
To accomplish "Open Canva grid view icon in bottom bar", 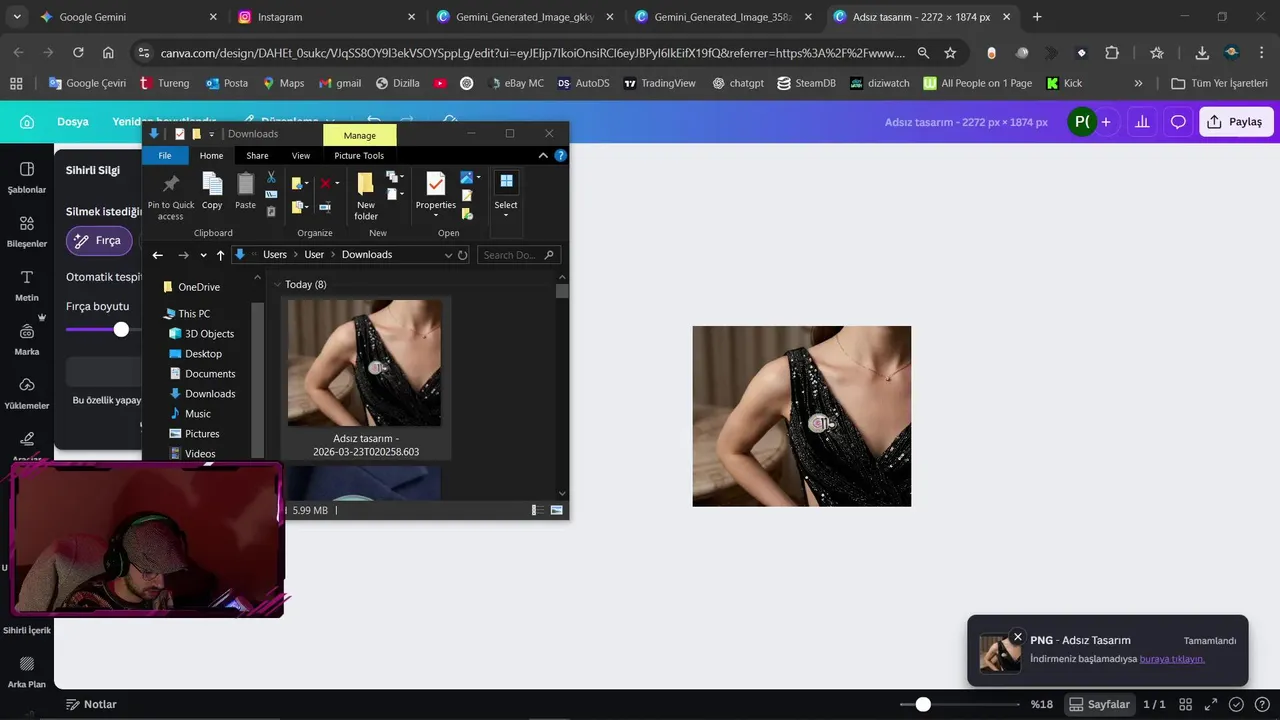I will pos(1185,704).
